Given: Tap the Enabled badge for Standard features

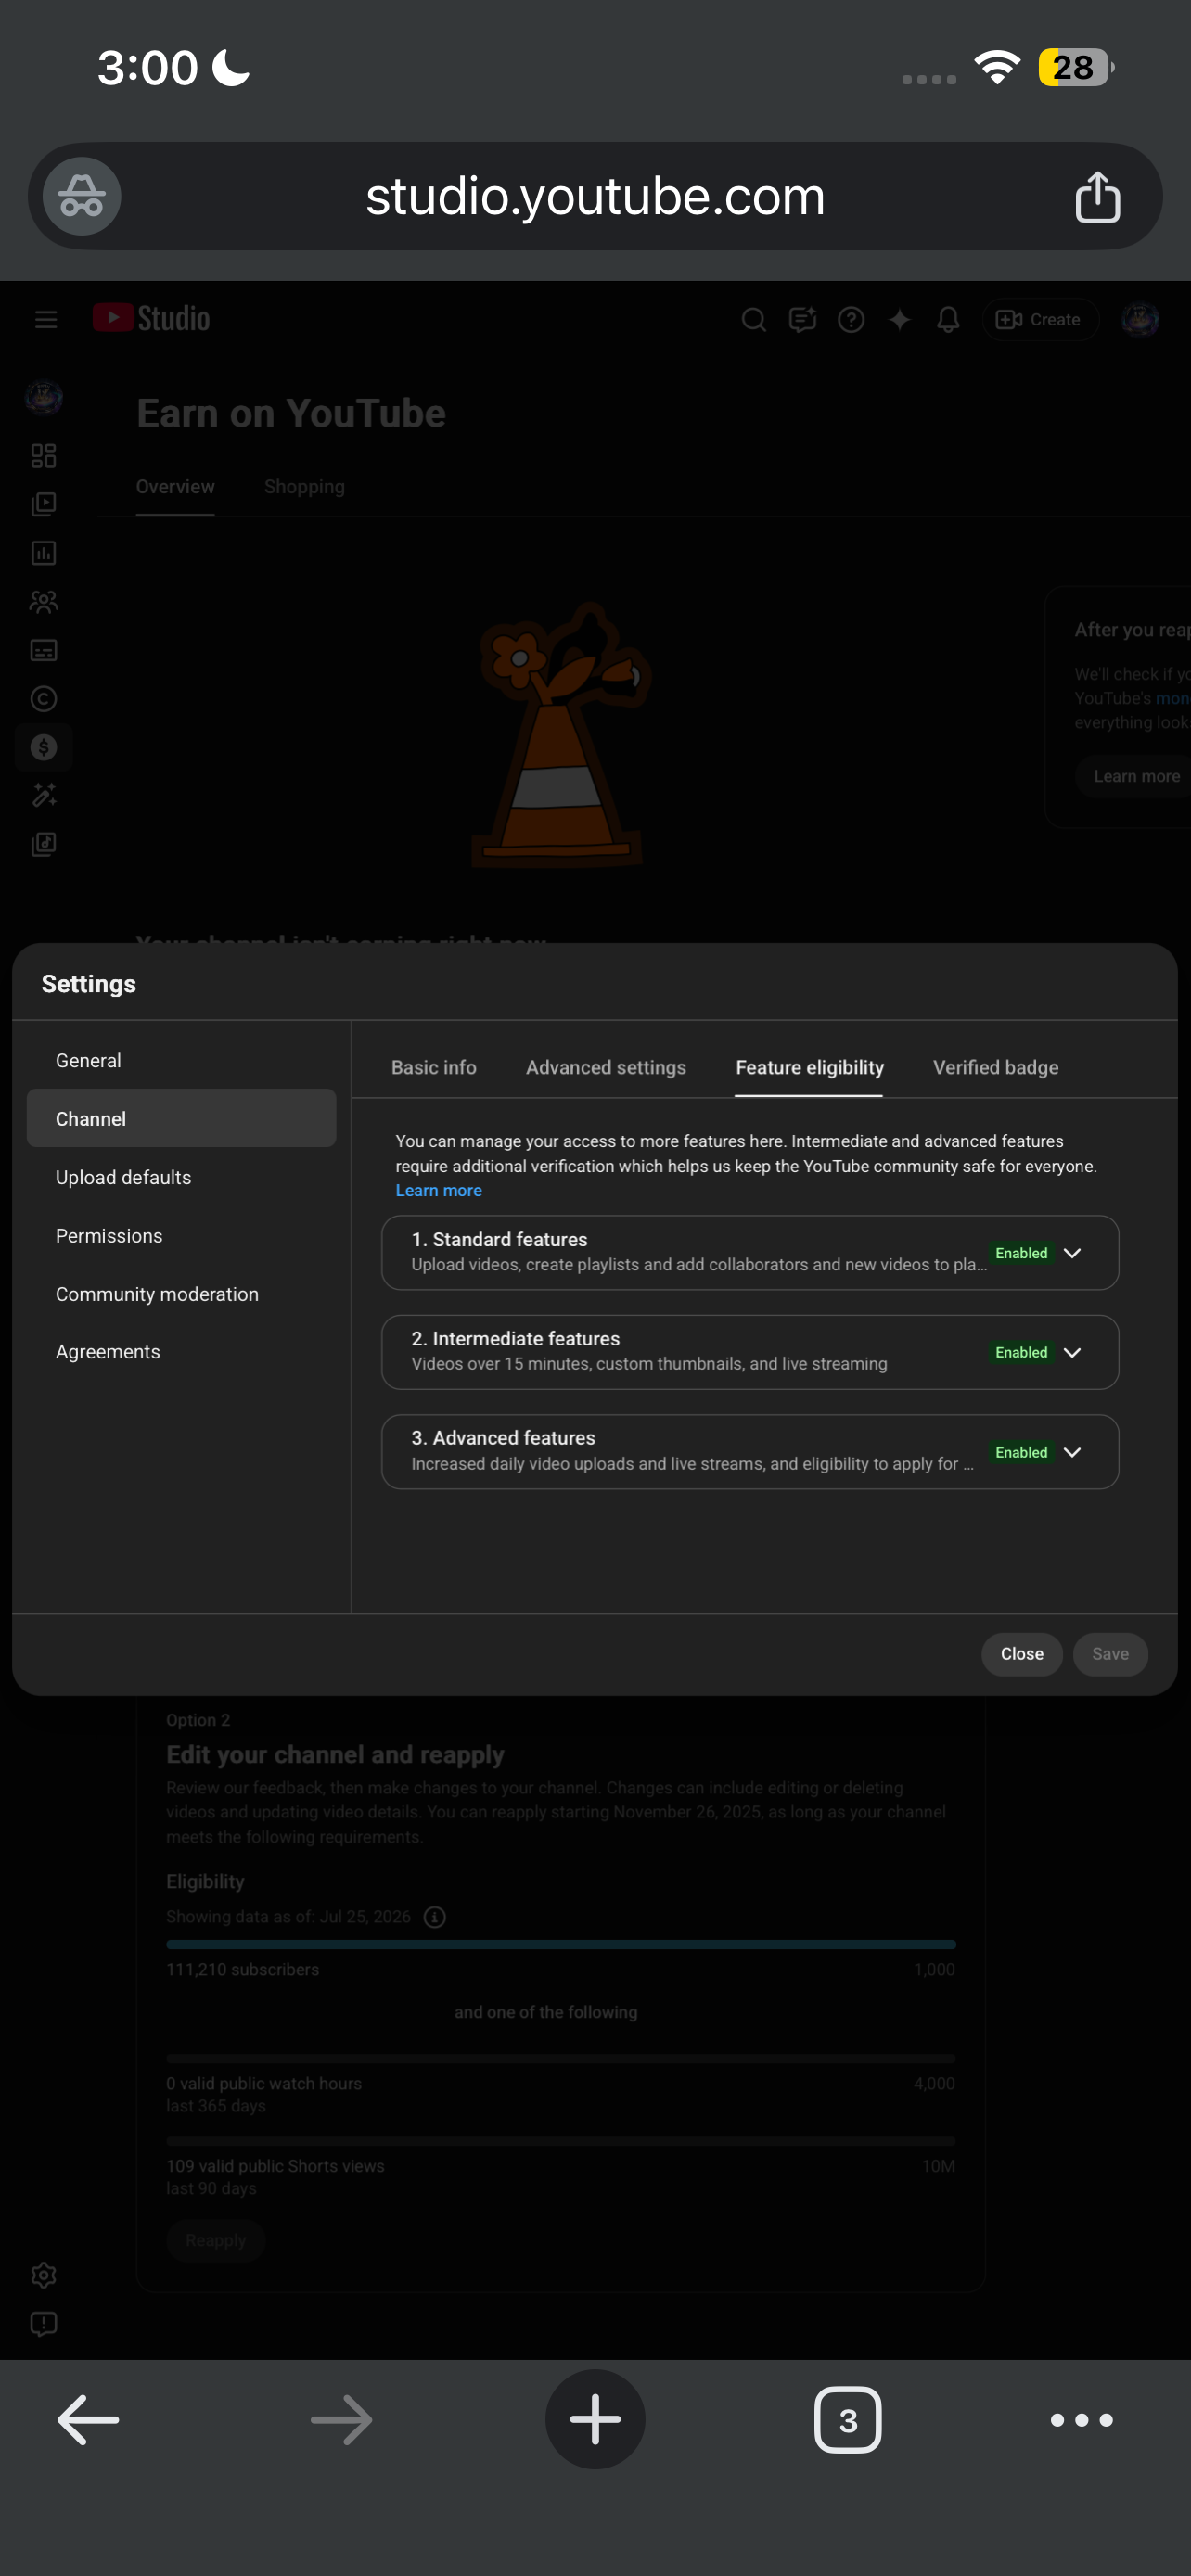Looking at the screenshot, I should [x=1021, y=1253].
